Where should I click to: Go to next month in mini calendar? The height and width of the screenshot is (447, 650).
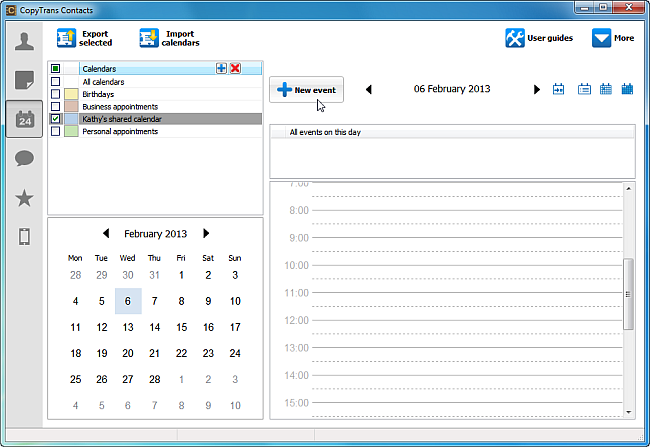[x=206, y=233]
